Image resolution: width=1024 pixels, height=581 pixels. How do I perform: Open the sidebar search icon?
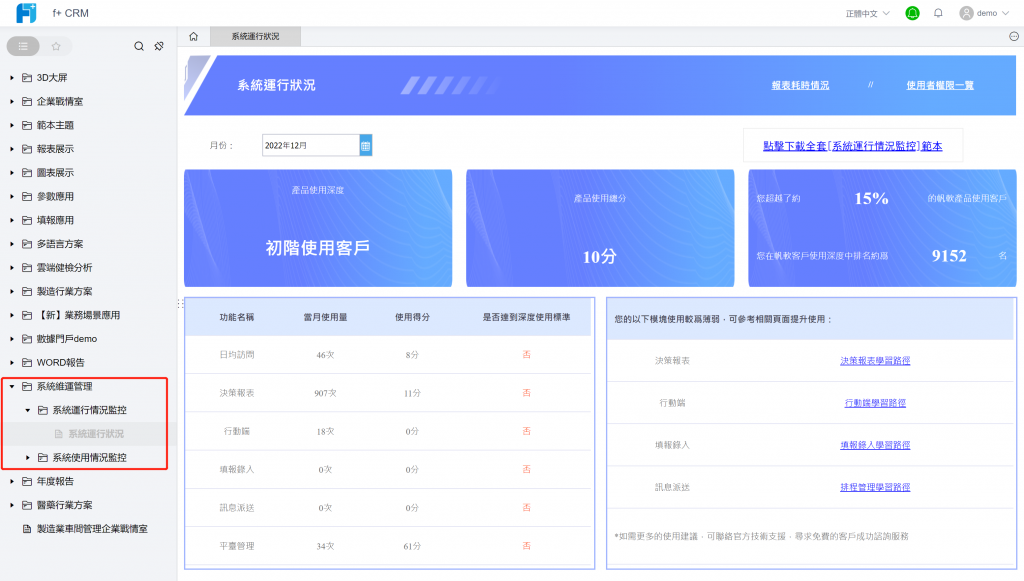(x=139, y=46)
